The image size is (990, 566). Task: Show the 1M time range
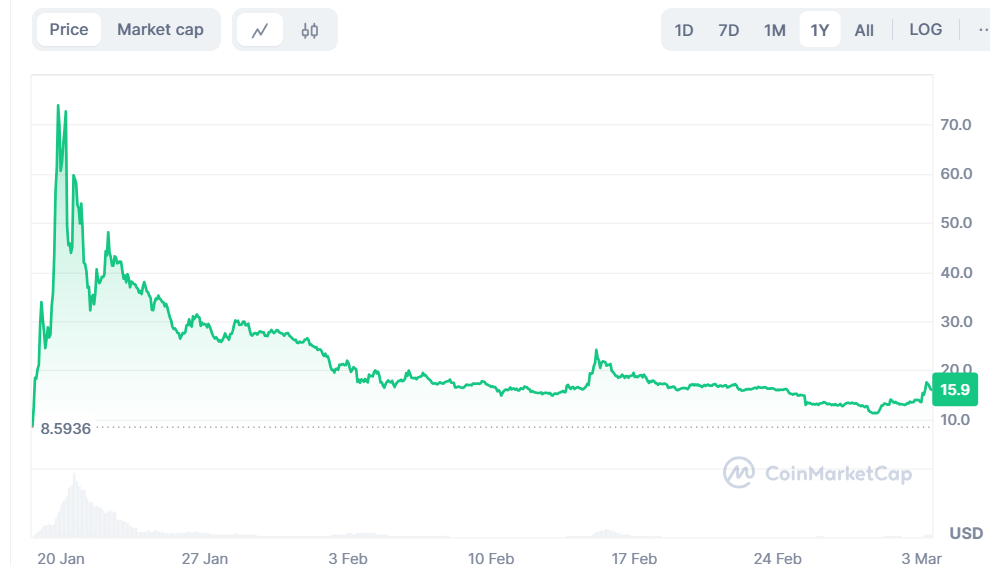(x=775, y=30)
